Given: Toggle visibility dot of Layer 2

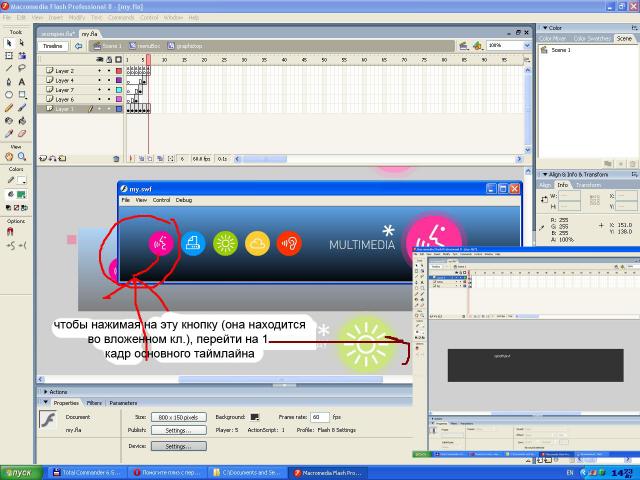Looking at the screenshot, I should (x=99, y=71).
